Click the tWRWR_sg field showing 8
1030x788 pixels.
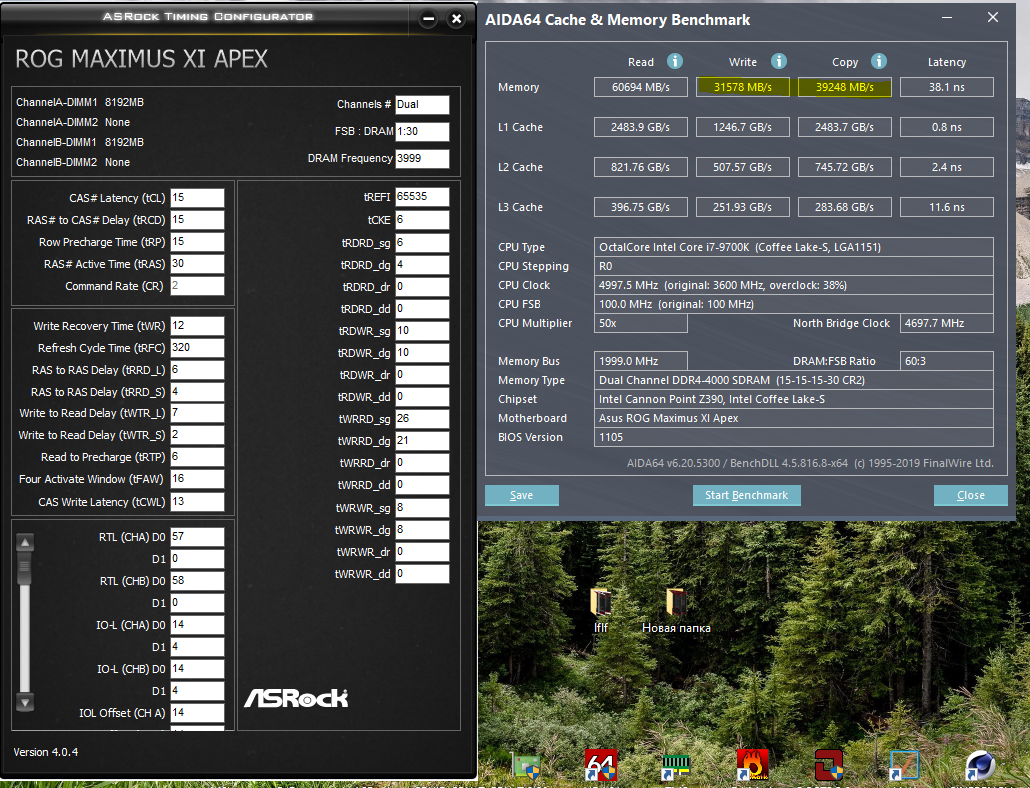tap(422, 508)
